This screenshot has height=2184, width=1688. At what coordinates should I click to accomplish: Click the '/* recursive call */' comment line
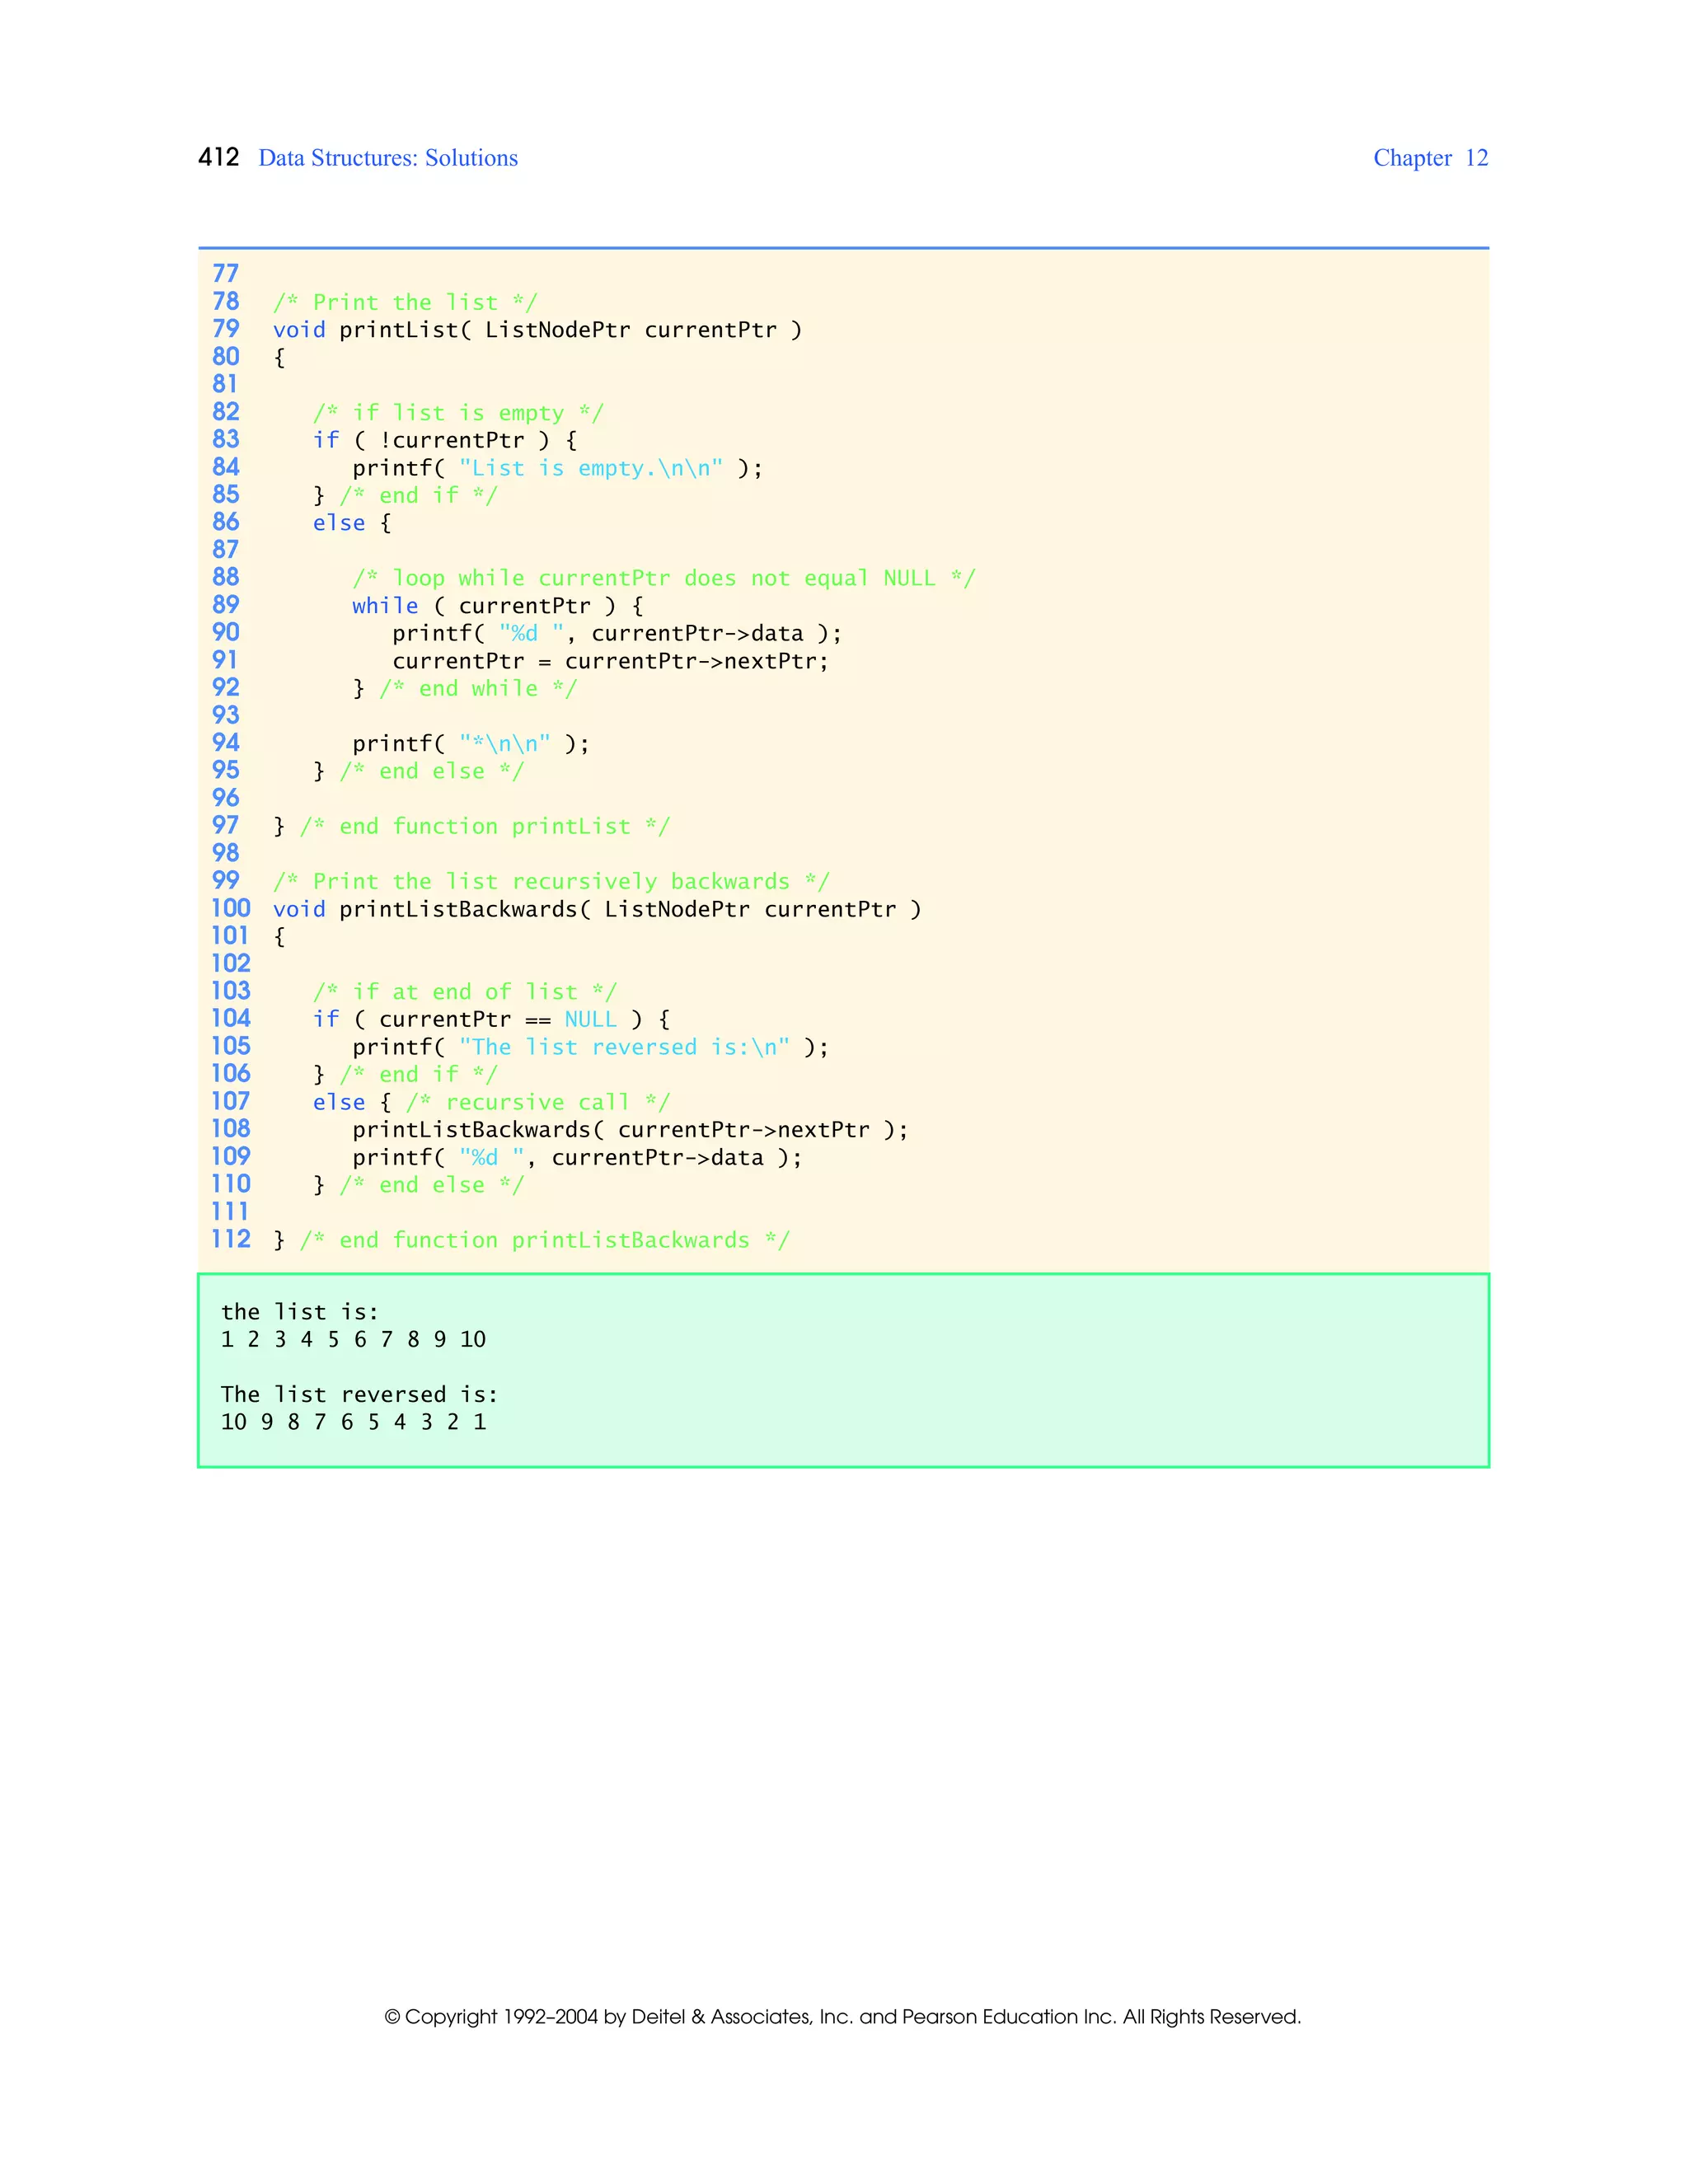point(538,1102)
